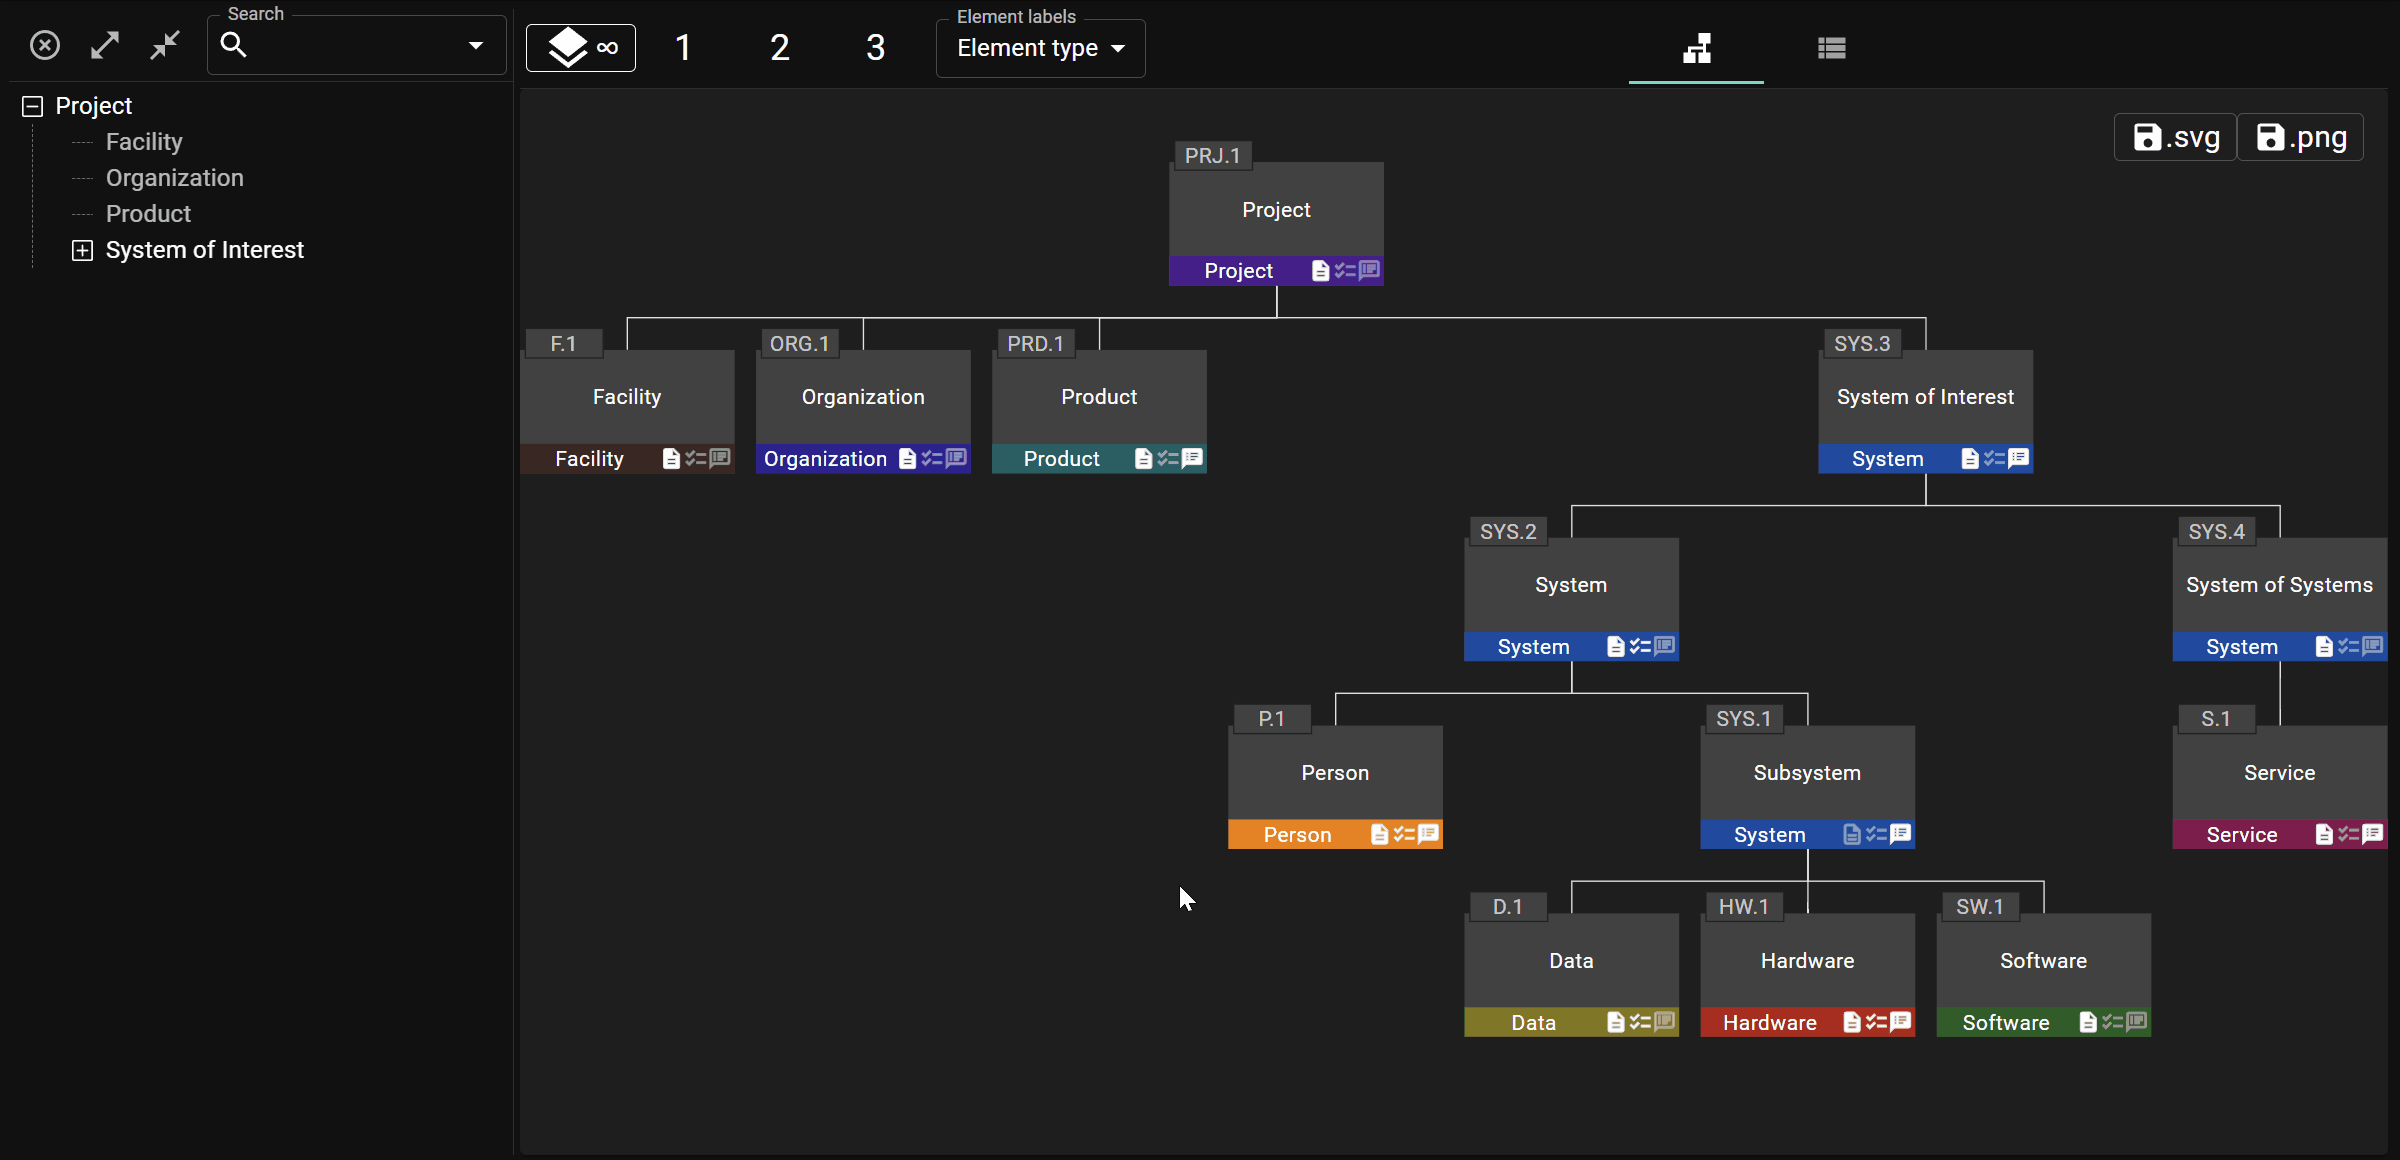2400x1160 pixels.
Task: Click the table/list view icon
Action: (x=1831, y=46)
